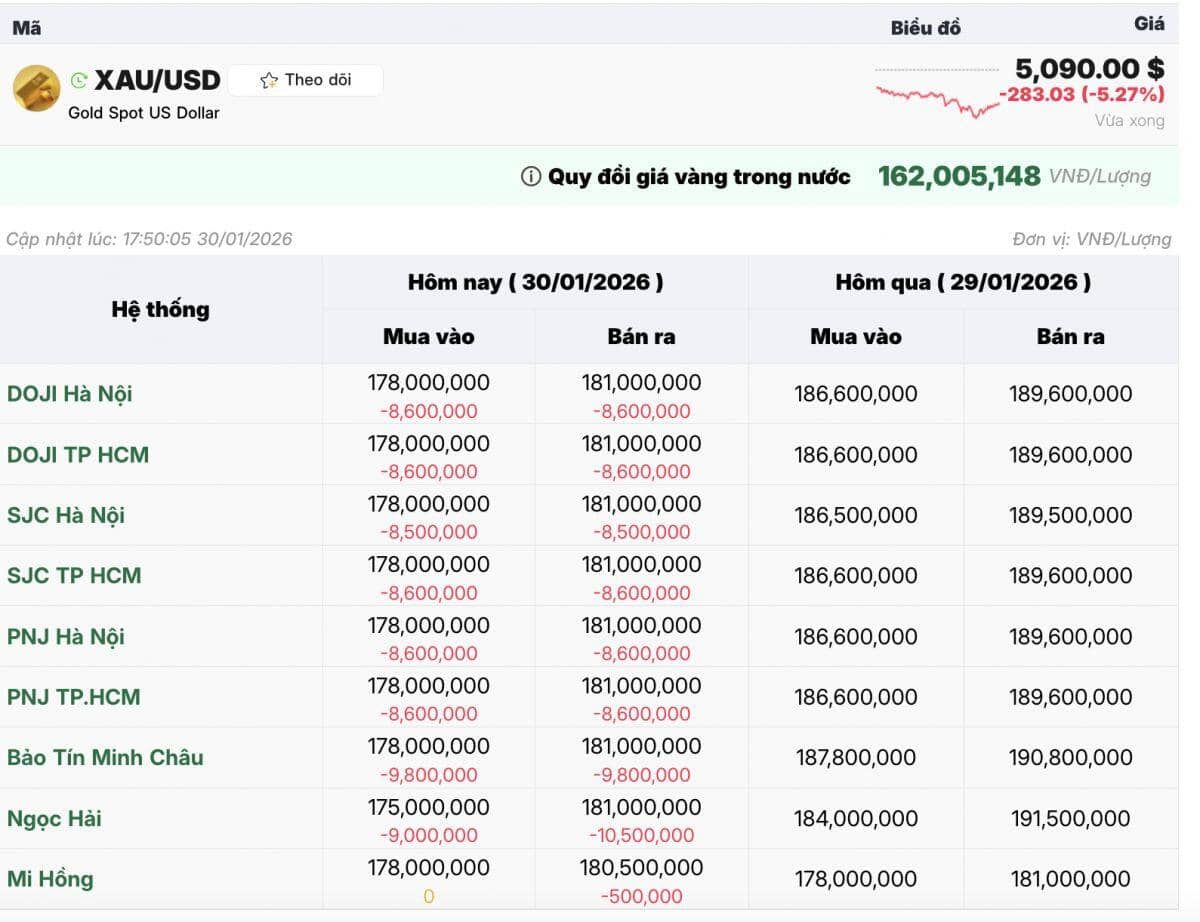The image size is (1200, 922).
Task: Click the green clock icon before XAU/USD
Action: tap(79, 80)
